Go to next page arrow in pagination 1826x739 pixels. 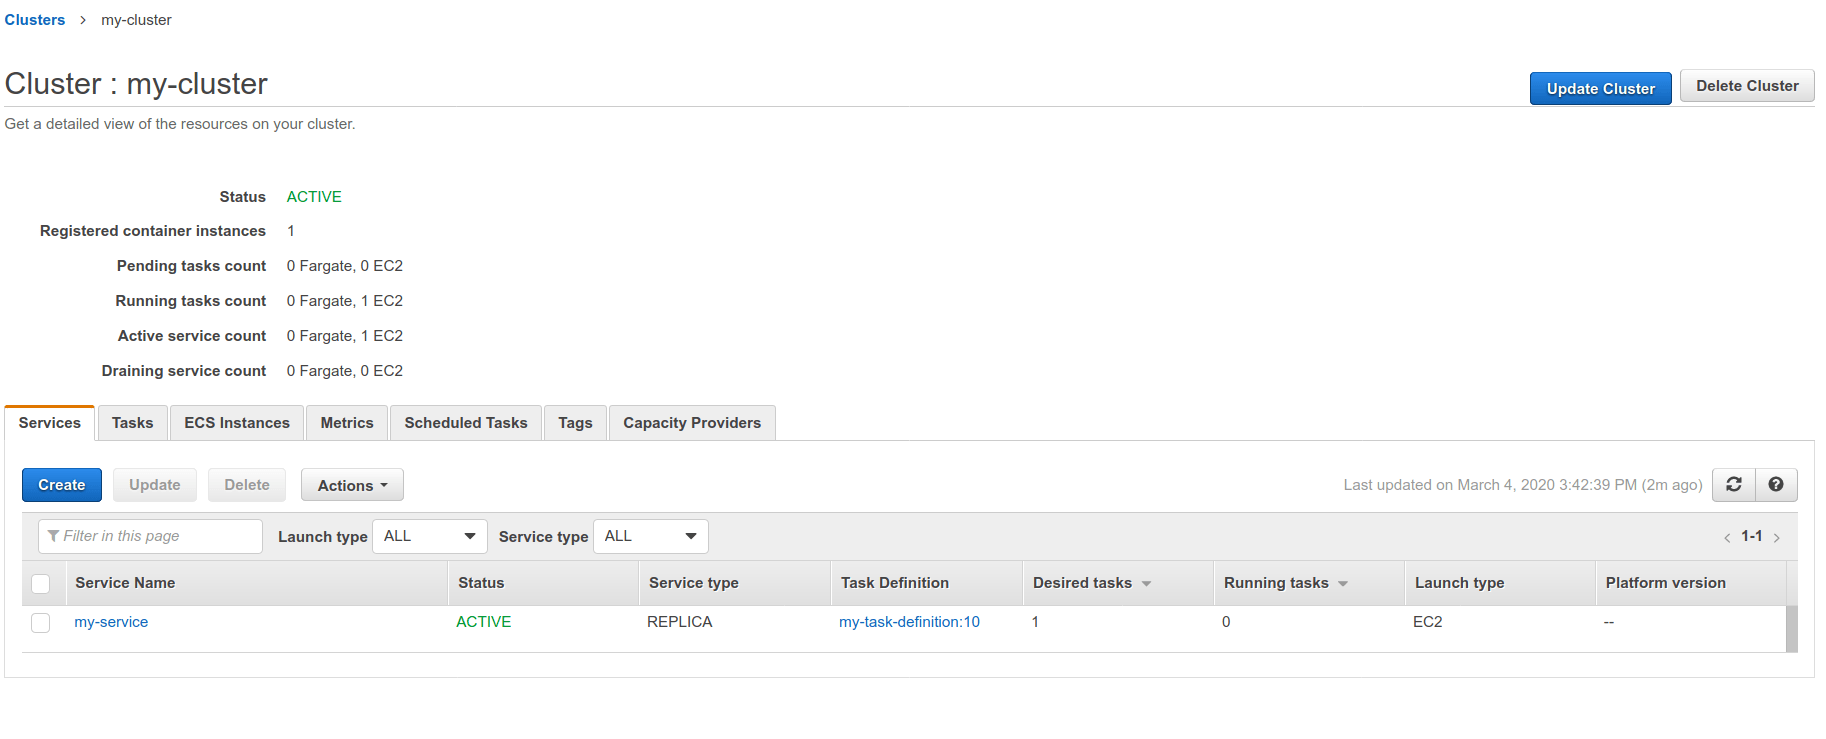(1777, 538)
